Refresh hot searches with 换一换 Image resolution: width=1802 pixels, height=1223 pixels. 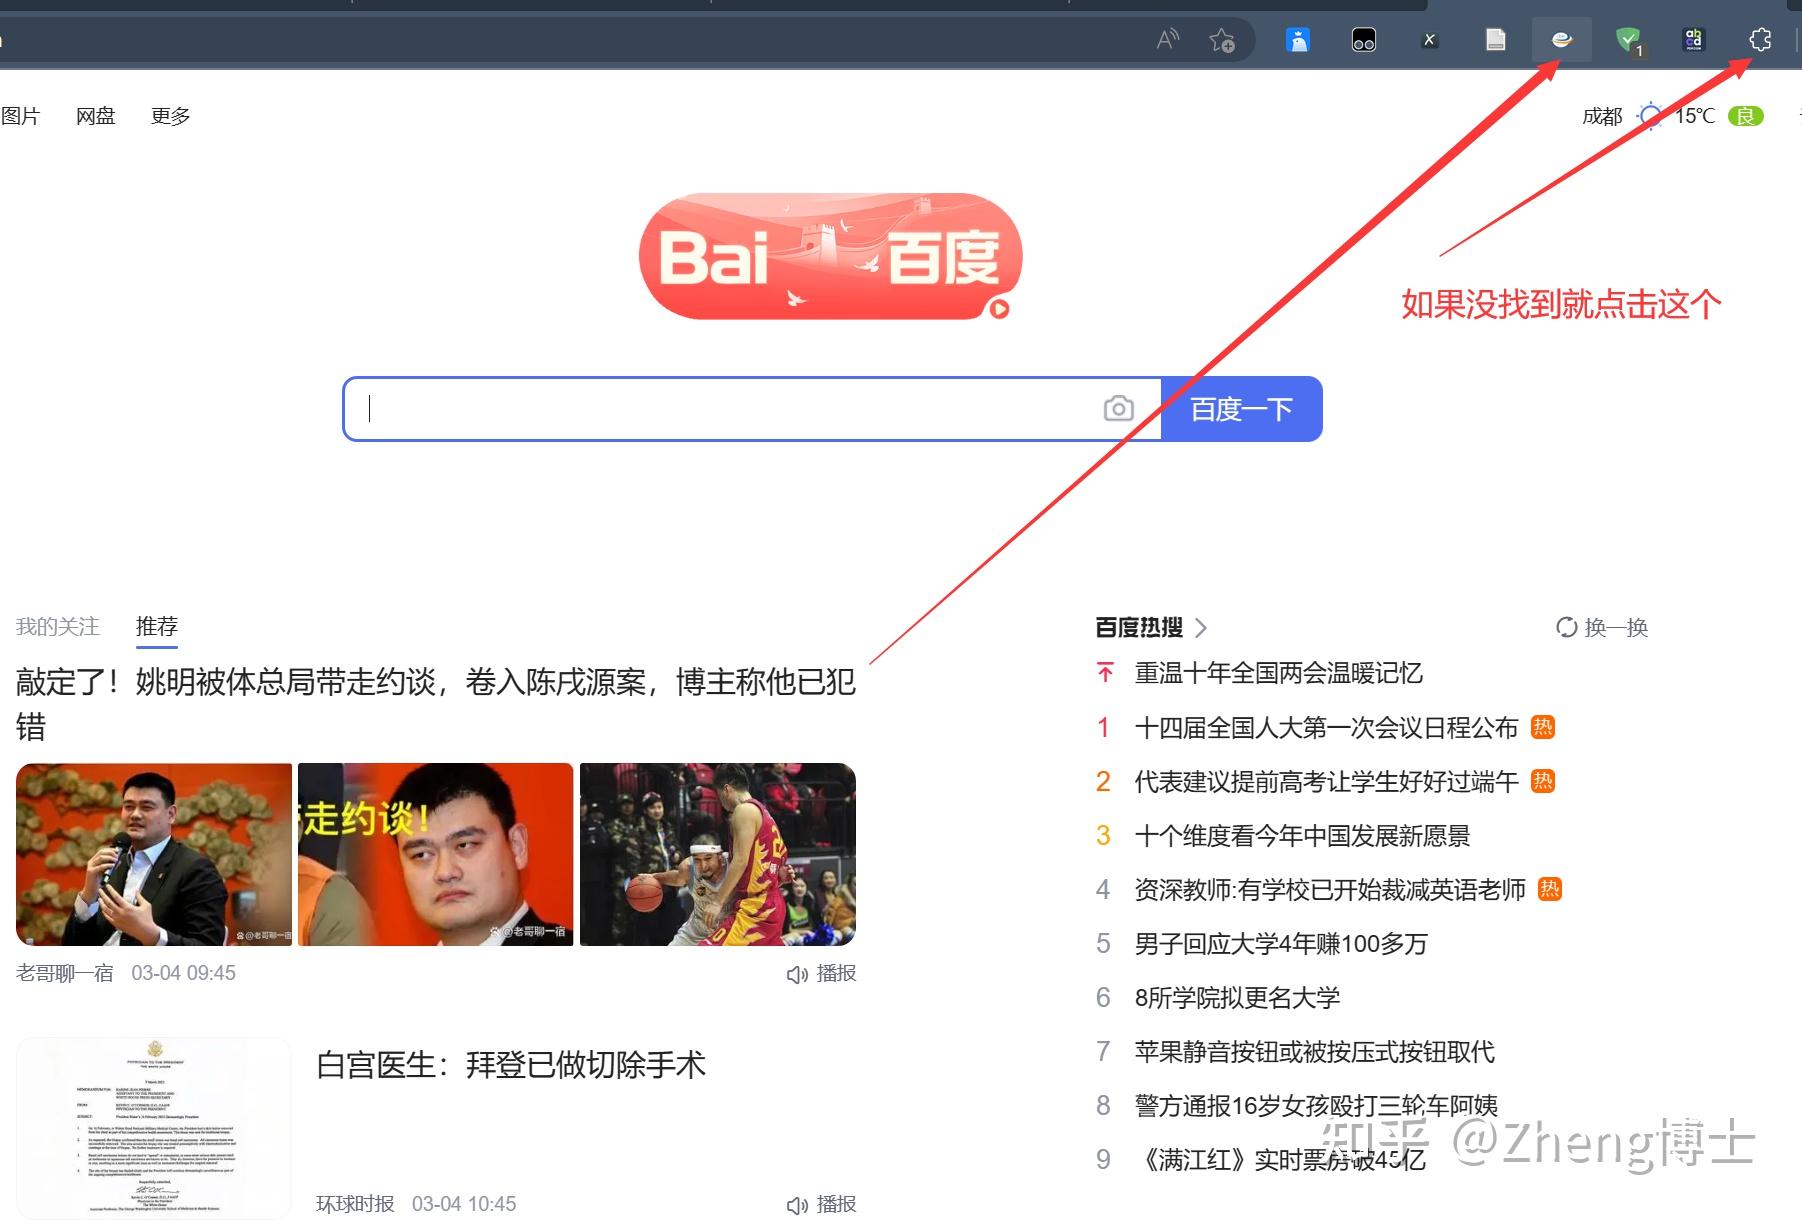pyautogui.click(x=1602, y=627)
